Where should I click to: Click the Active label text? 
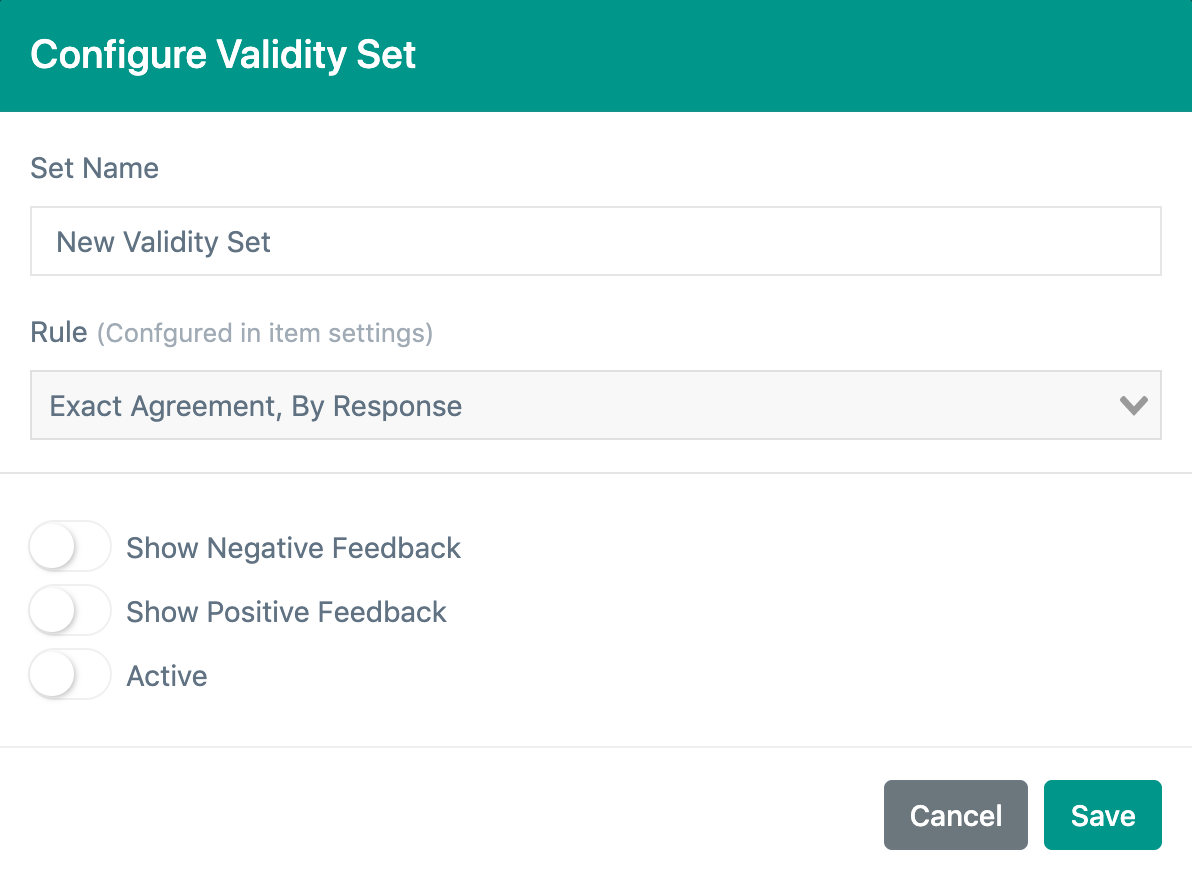click(166, 675)
